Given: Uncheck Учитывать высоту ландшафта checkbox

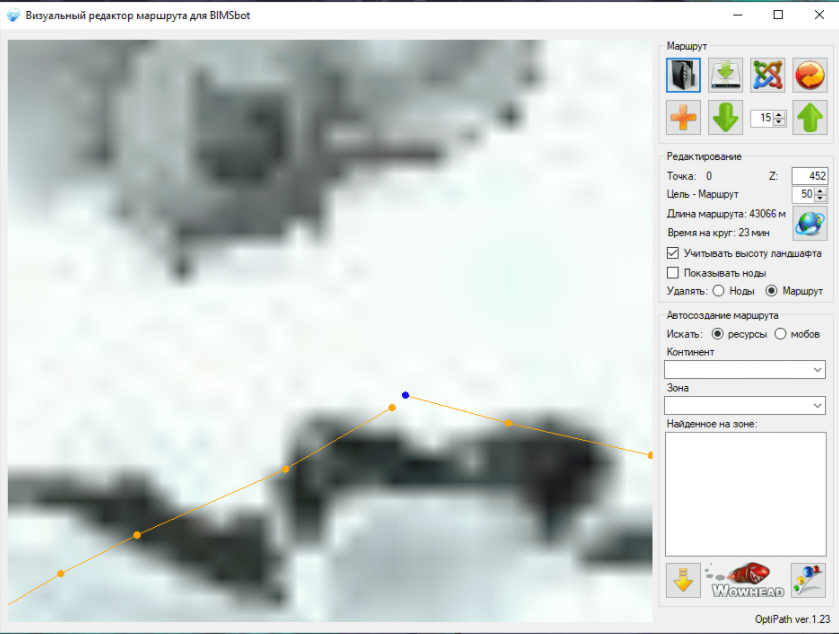Looking at the screenshot, I should (673, 254).
